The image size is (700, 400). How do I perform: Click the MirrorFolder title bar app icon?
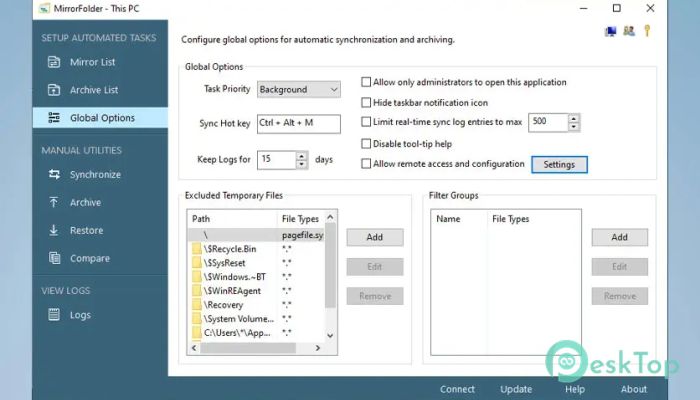(44, 8)
